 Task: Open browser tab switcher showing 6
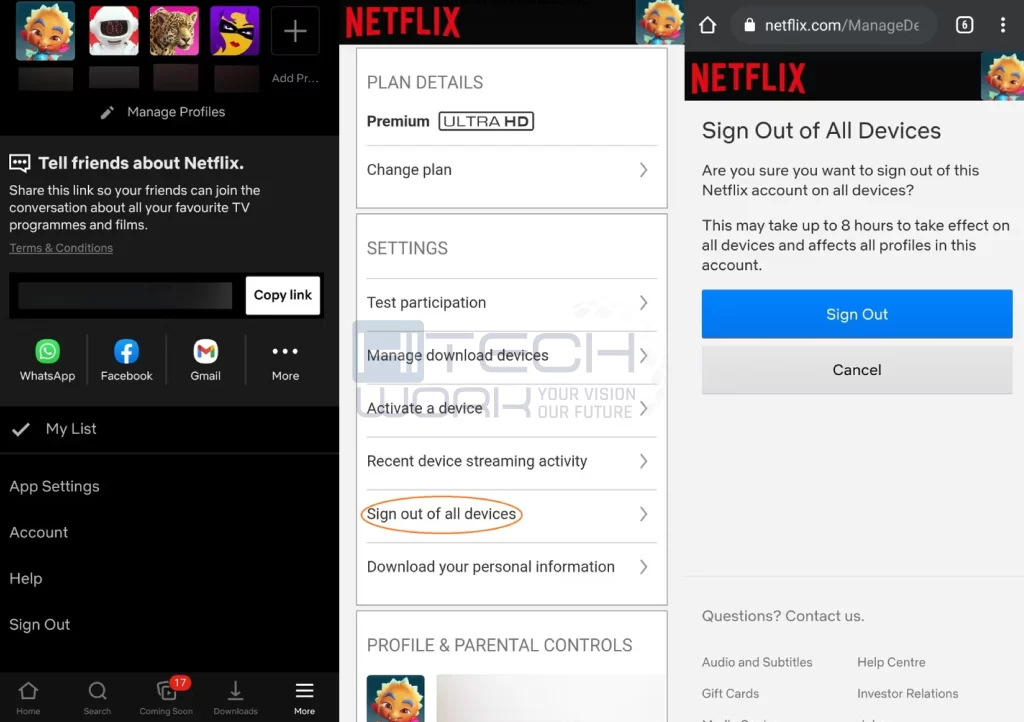click(x=964, y=25)
